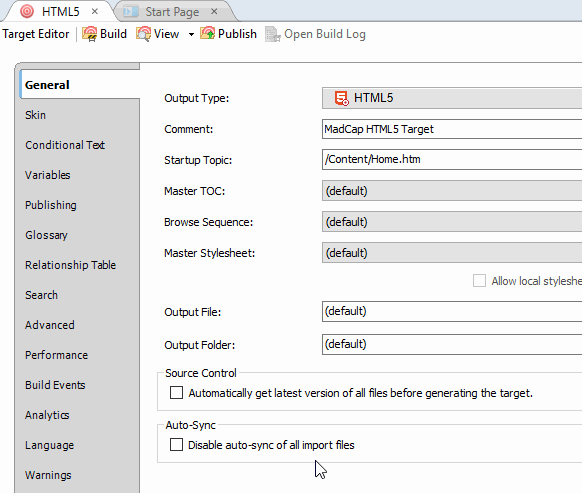Click the Startup Topic input field

pos(452,160)
